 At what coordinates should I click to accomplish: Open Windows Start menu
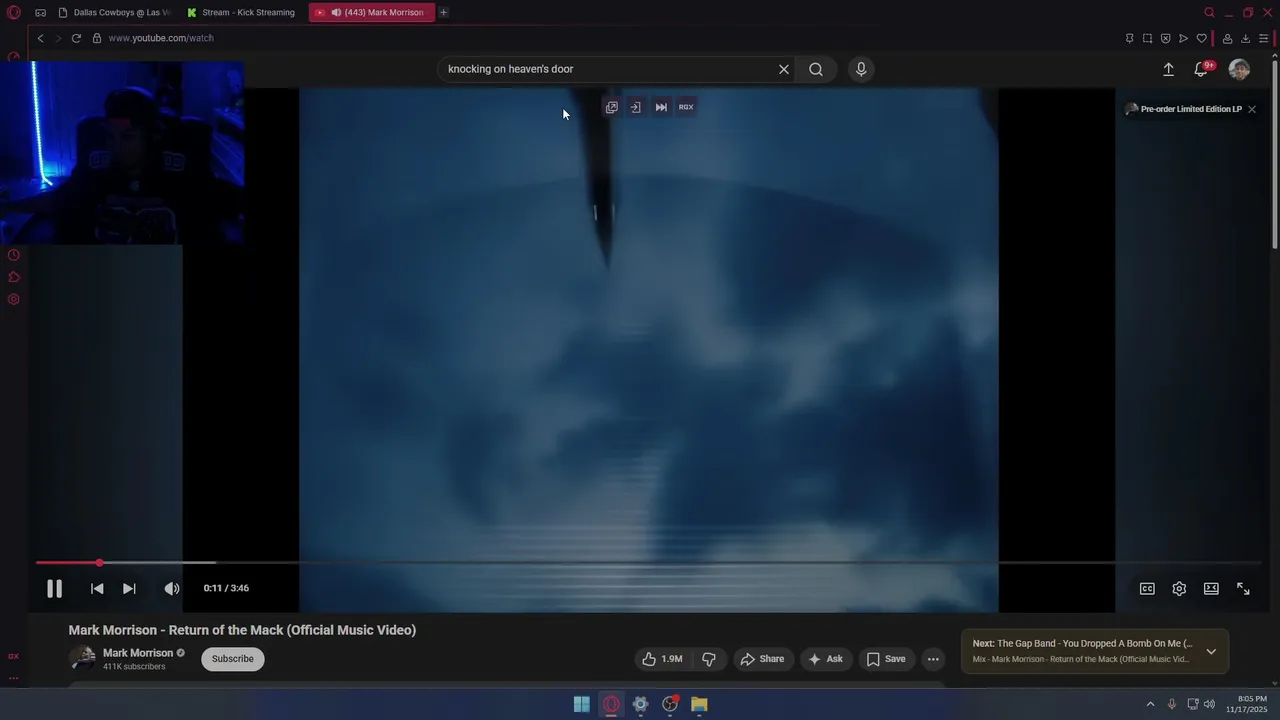click(x=581, y=704)
